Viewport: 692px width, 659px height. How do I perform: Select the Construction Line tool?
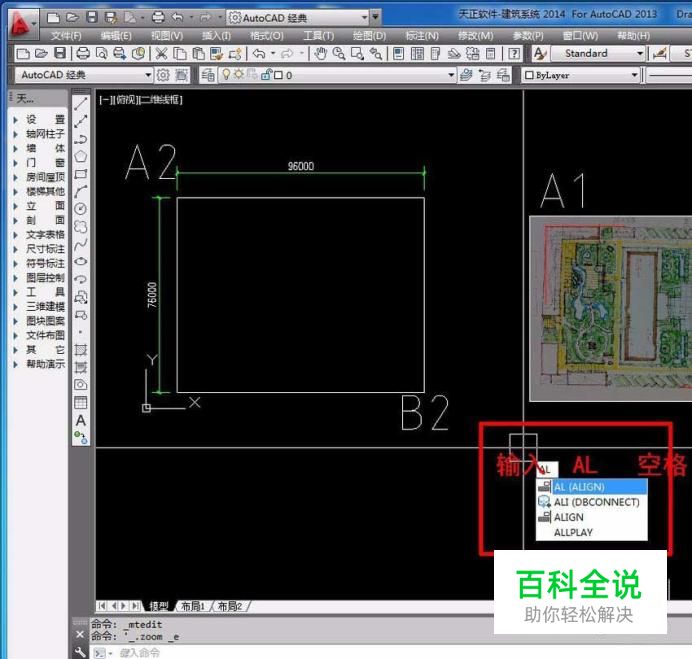click(81, 121)
